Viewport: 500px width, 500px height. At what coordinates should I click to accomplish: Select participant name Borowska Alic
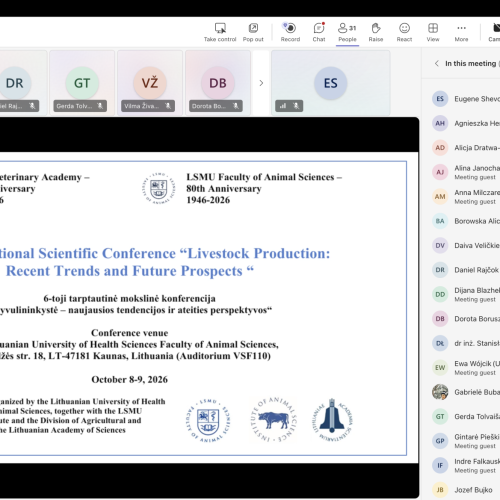pos(477,221)
